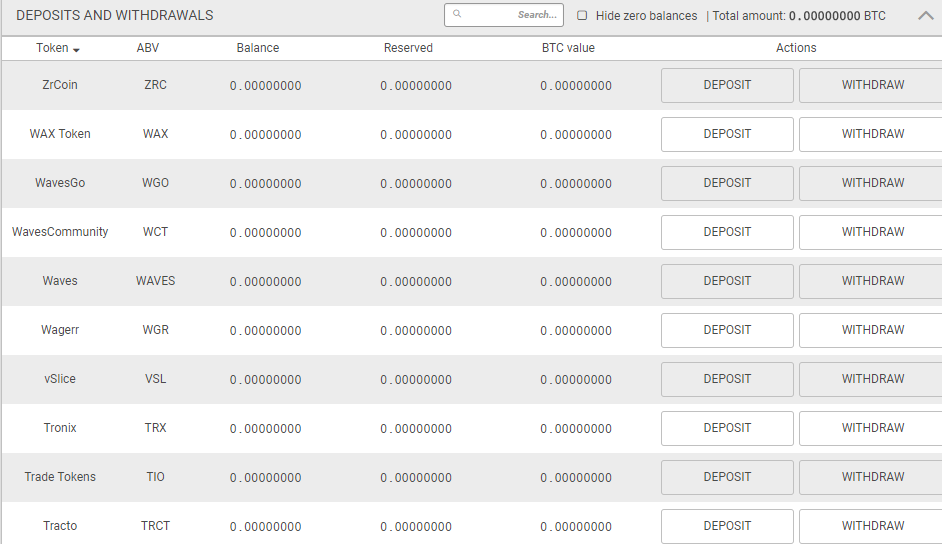Screen dimensions: 942x544
Task: Click the Balance column header
Action: point(258,48)
